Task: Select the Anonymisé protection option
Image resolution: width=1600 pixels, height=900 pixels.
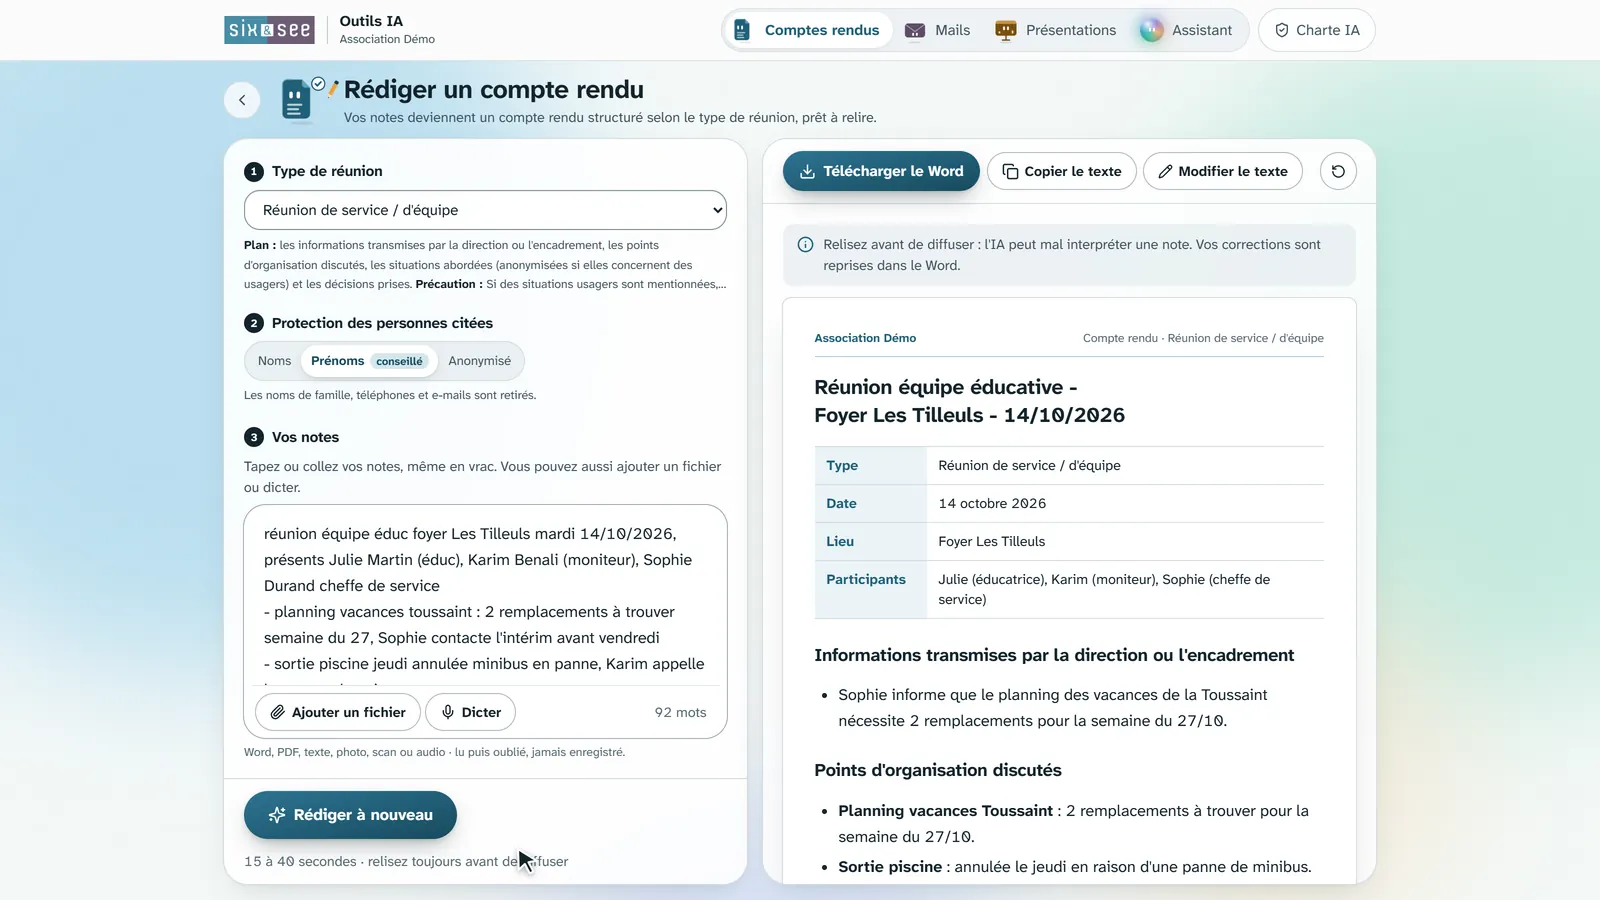Action: (479, 361)
